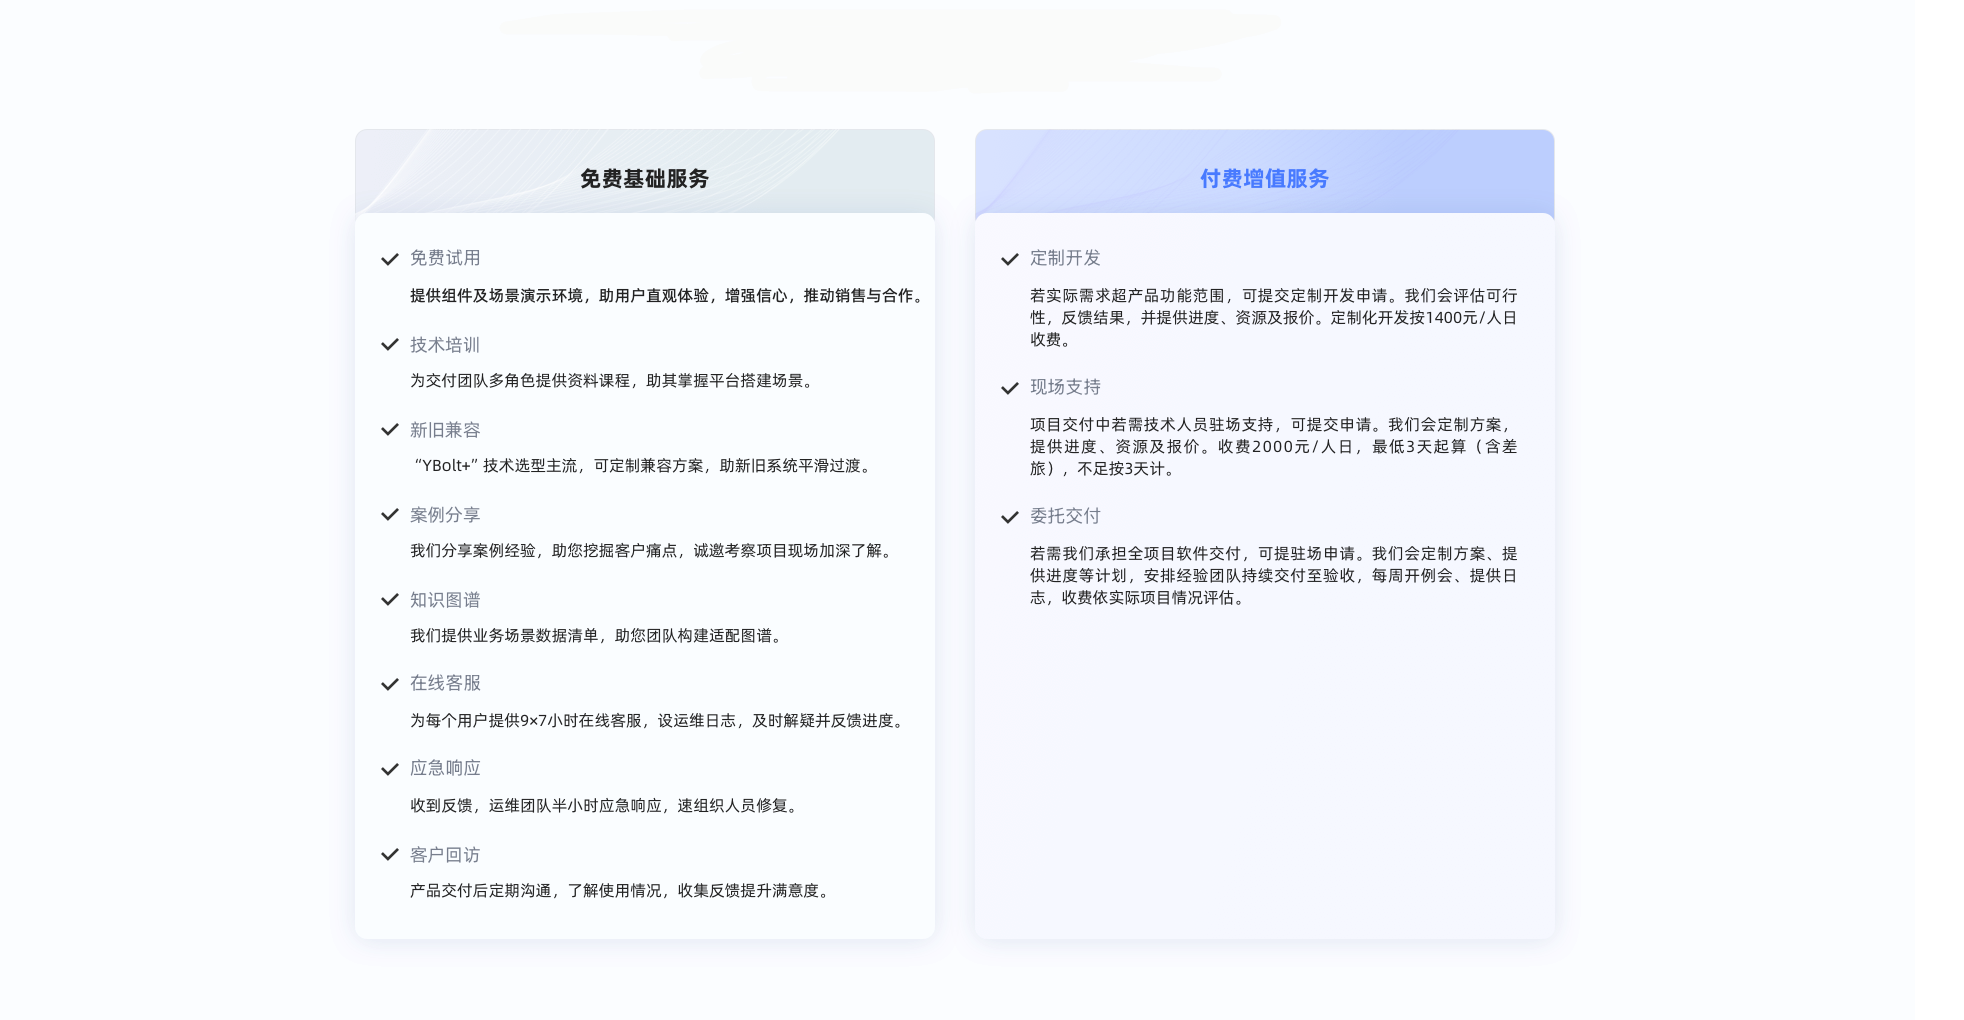Click the checkmark icon beside 免费试用
Image resolution: width=1964 pixels, height=1020 pixels.
click(x=390, y=259)
